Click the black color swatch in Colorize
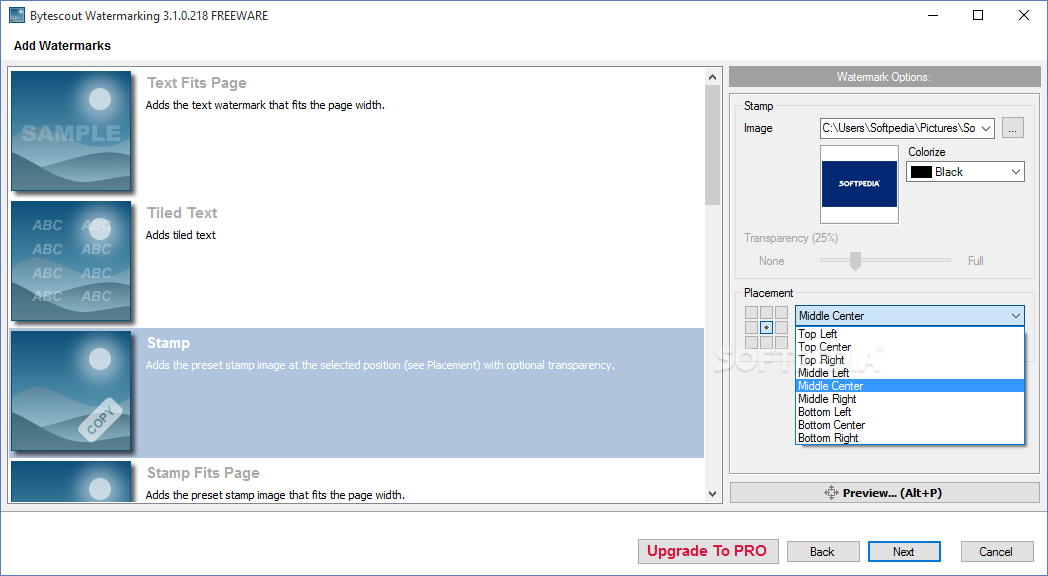This screenshot has height=576, width=1048. tap(921, 172)
